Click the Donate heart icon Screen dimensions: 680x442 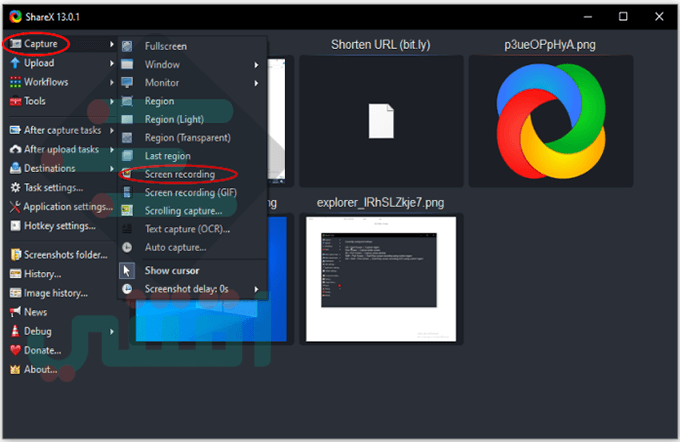click(x=15, y=350)
